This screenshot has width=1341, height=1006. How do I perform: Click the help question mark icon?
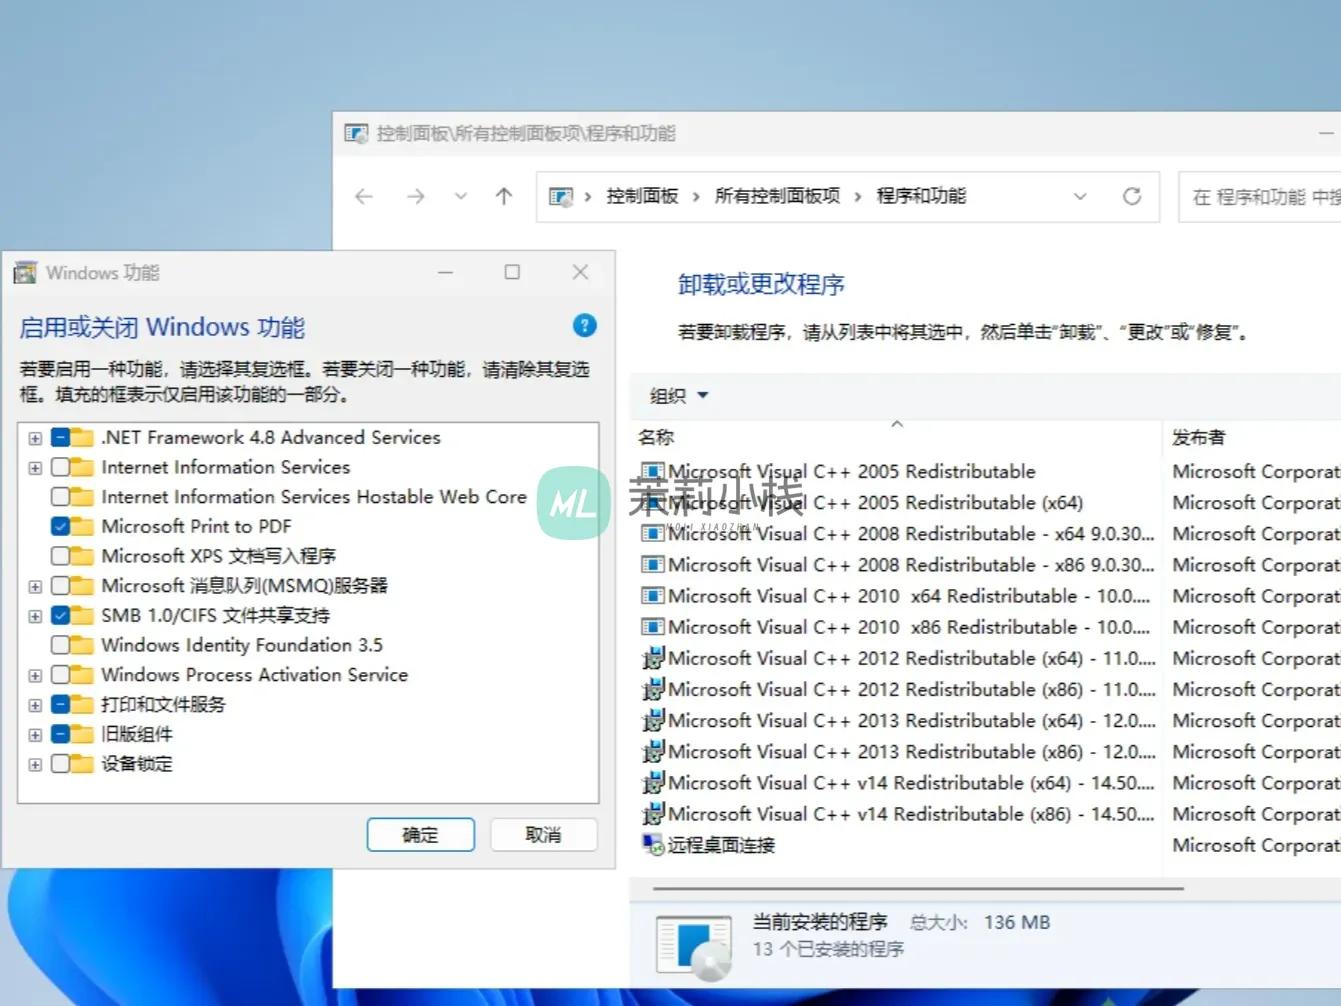click(x=585, y=326)
